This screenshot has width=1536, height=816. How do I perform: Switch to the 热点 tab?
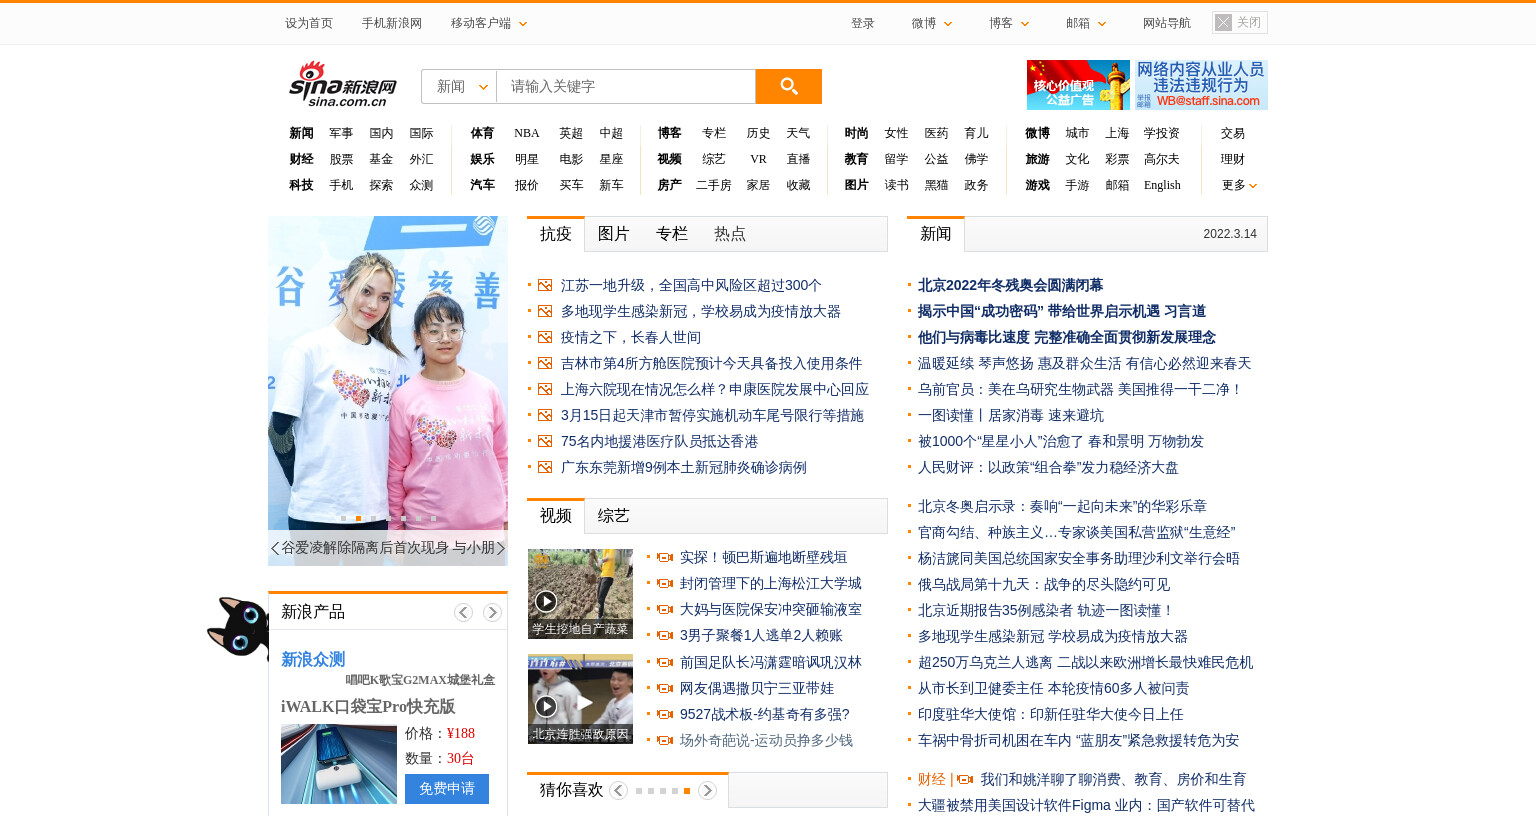click(x=729, y=234)
